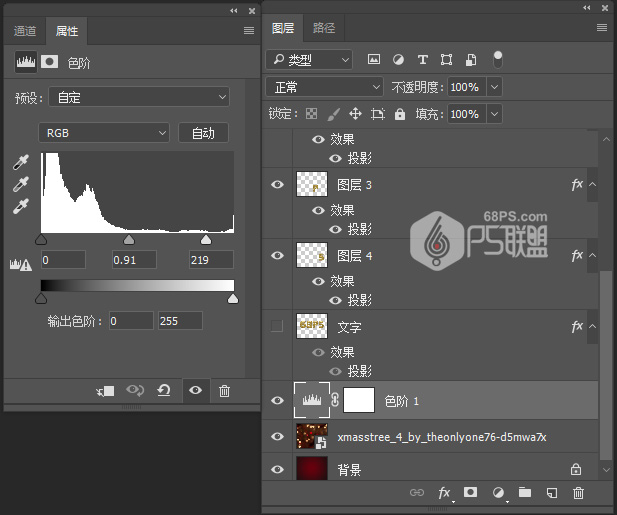Filter layers by text type
Viewport: 617px width, 515px height.
tap(423, 60)
